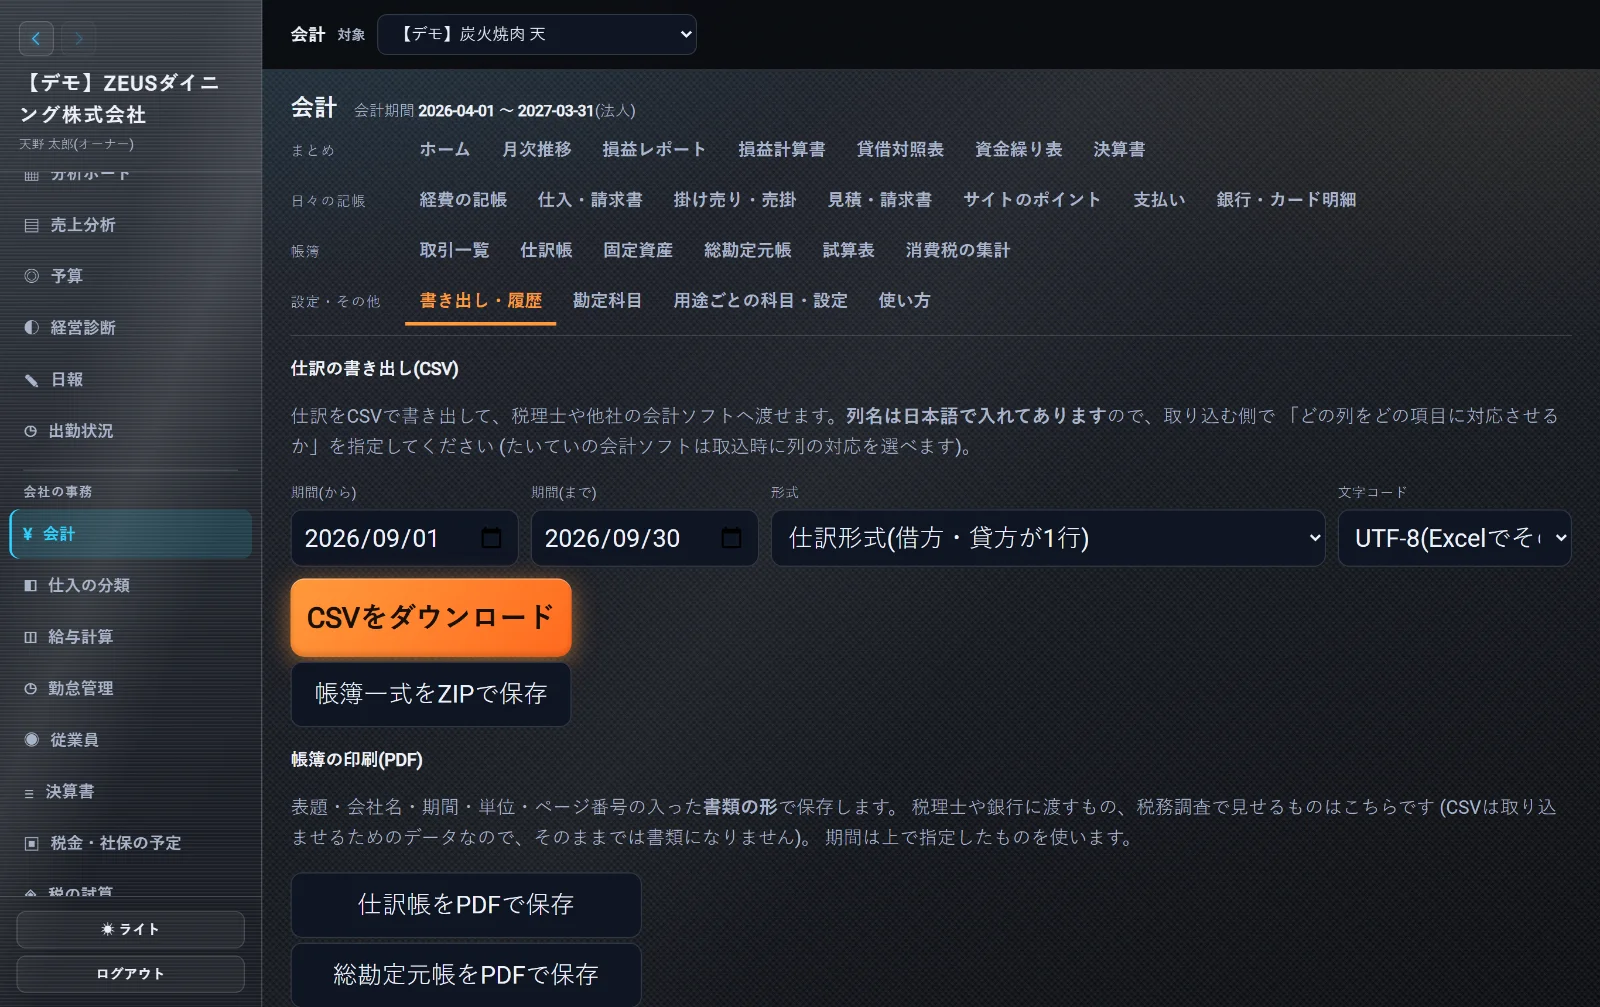Open the 文字コード encoding dropdown
This screenshot has width=1600, height=1007.
click(x=1455, y=538)
